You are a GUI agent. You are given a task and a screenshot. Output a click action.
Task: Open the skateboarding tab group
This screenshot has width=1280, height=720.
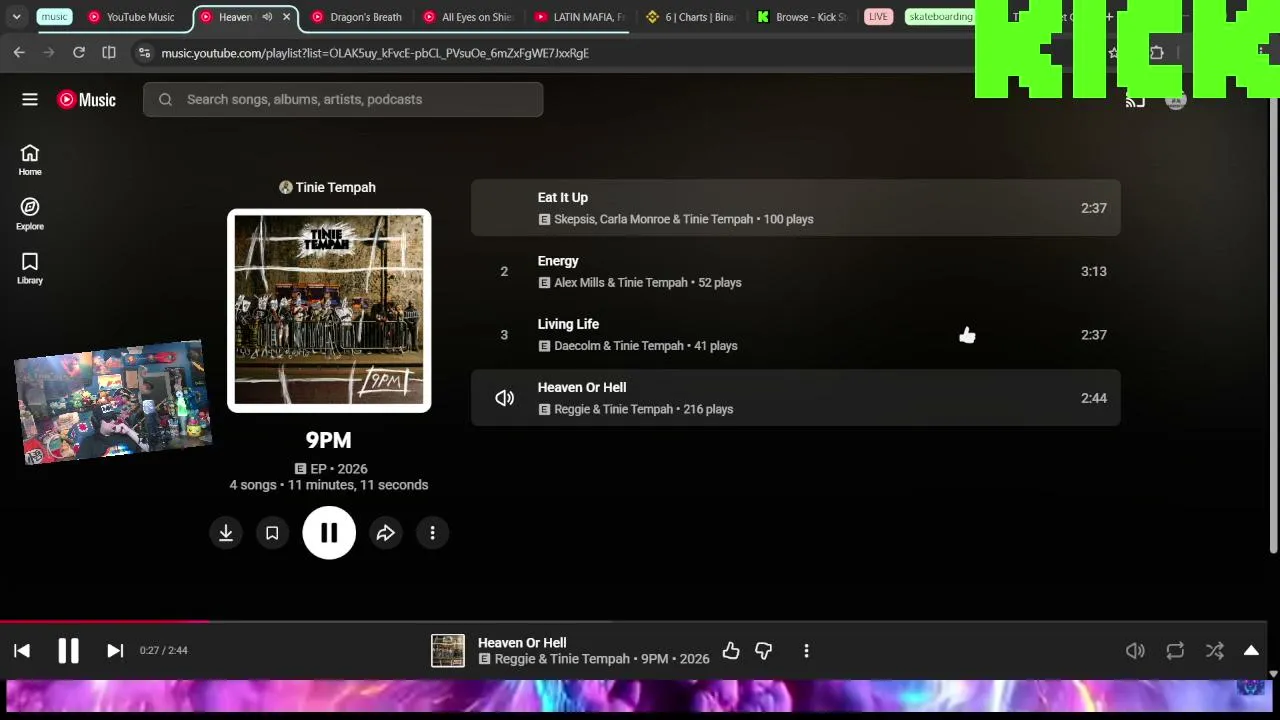point(941,17)
